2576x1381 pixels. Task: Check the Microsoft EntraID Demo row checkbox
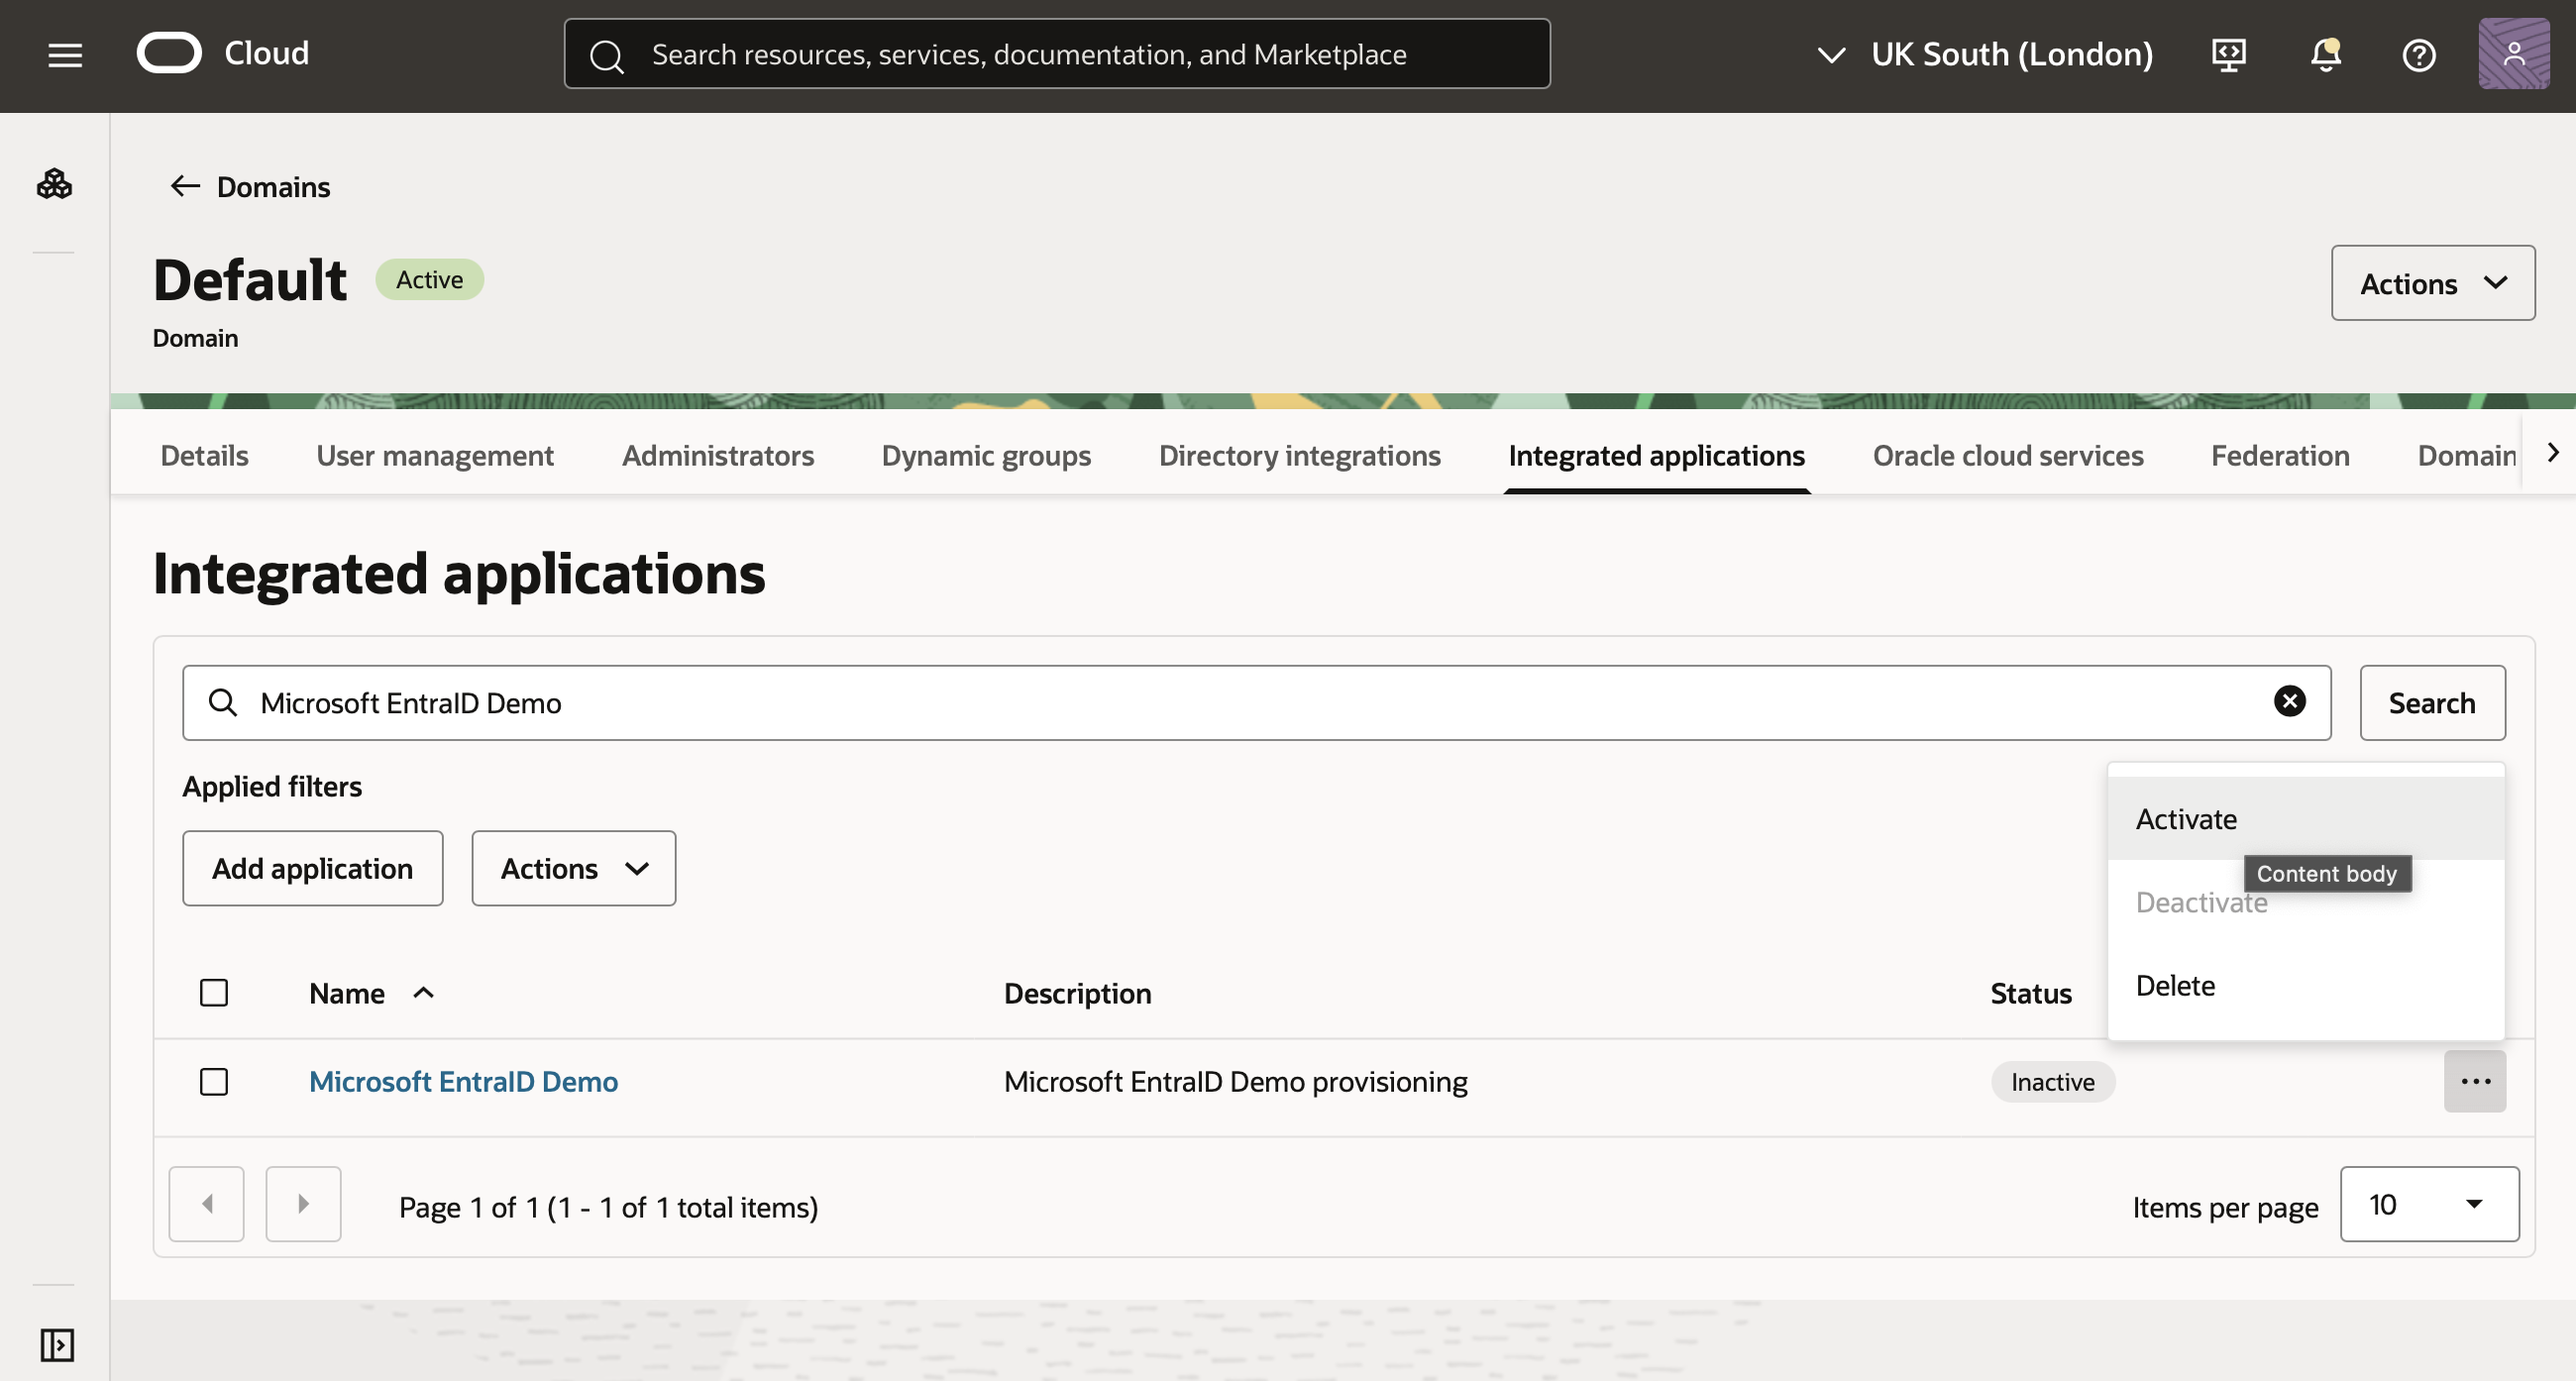point(214,1081)
